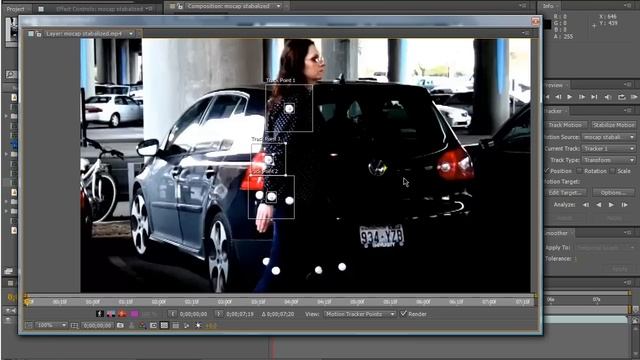This screenshot has height=360, width=640.
Task: Toggle loop option in Preview panel
Action: coord(622,97)
